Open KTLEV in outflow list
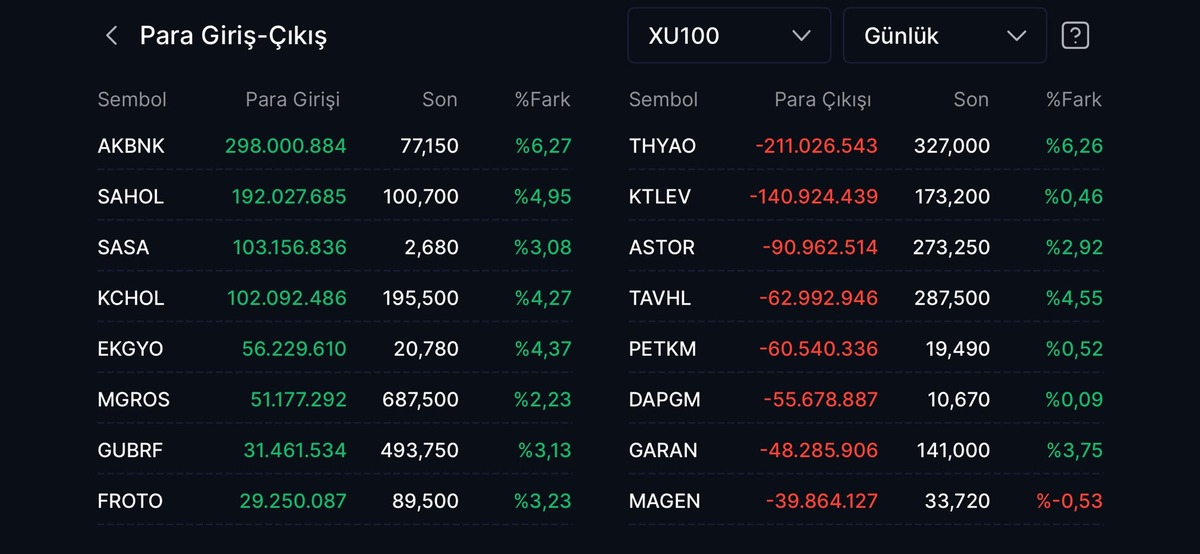1200x554 pixels. coord(866,196)
